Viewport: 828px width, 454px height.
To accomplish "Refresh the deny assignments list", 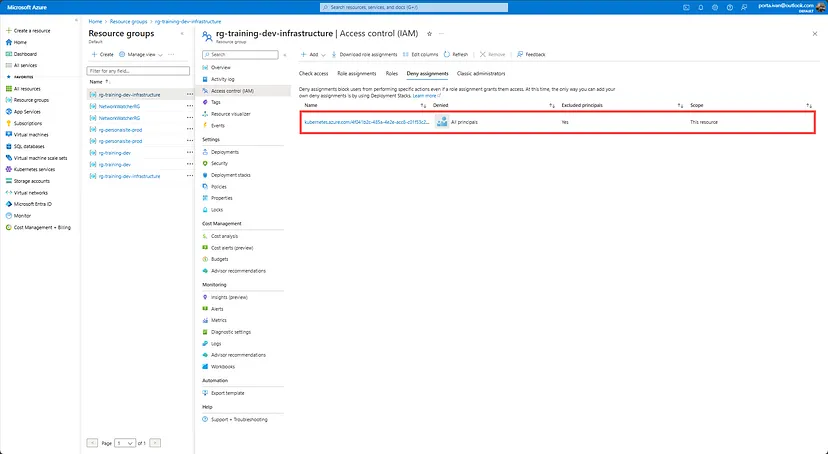I will click(x=456, y=54).
